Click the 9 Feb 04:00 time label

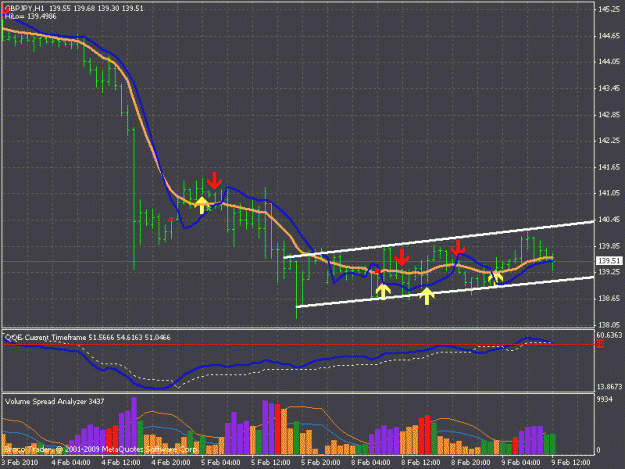[521, 462]
